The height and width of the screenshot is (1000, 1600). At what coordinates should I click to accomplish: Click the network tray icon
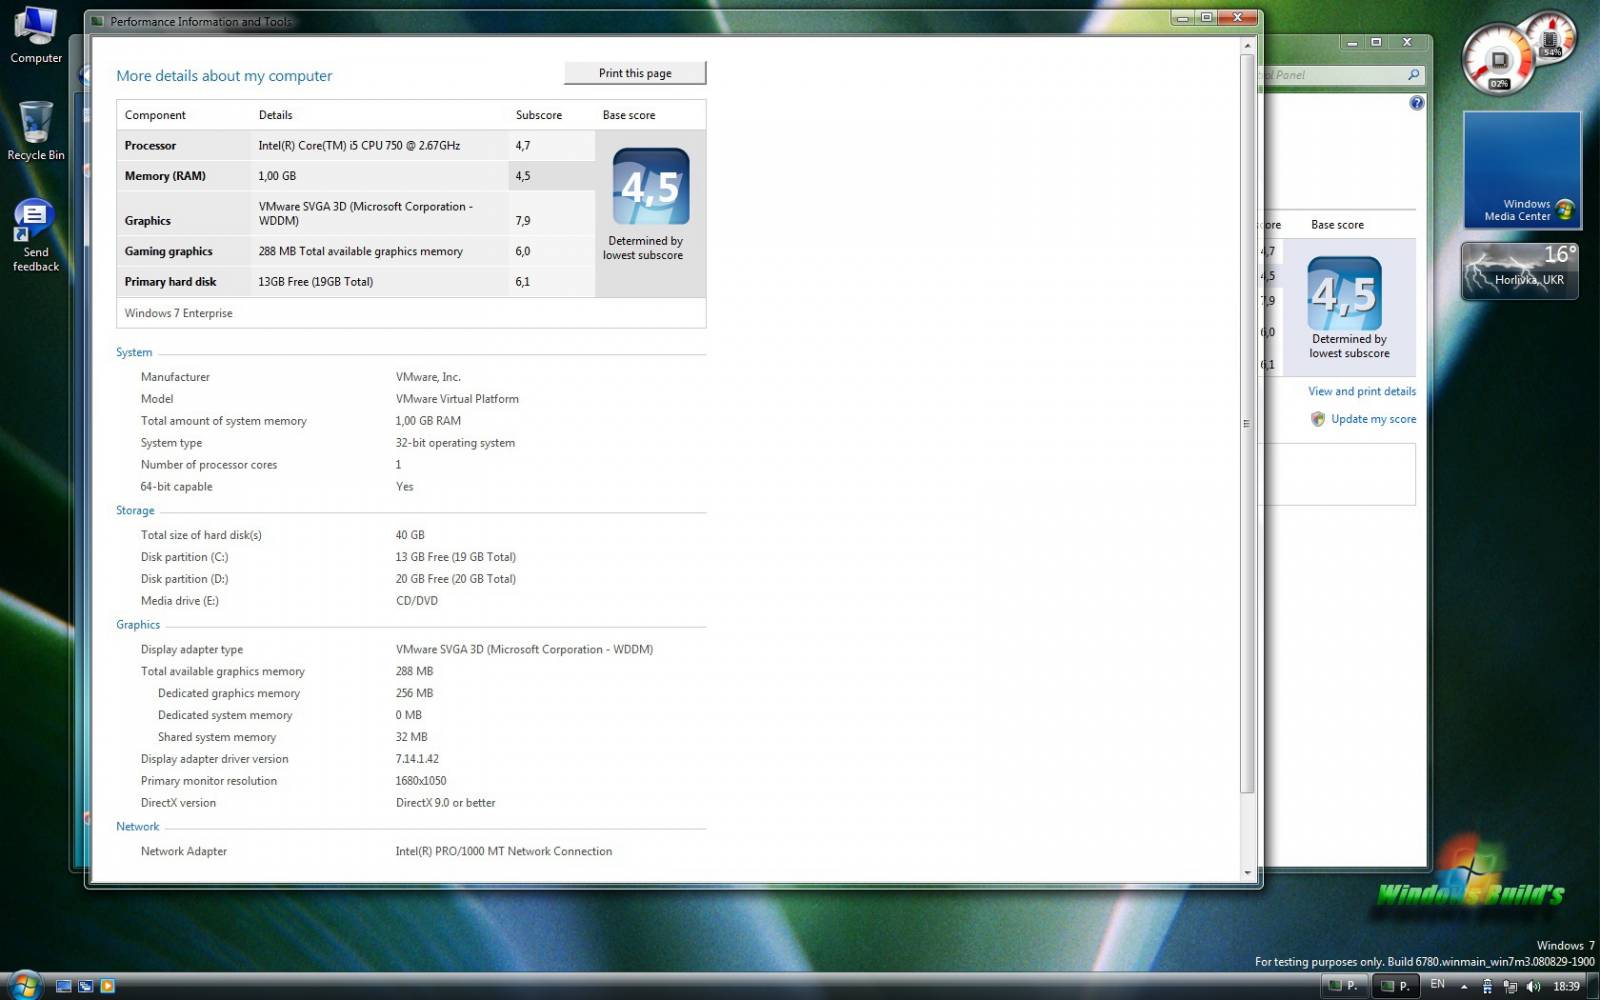pyautogui.click(x=1510, y=986)
